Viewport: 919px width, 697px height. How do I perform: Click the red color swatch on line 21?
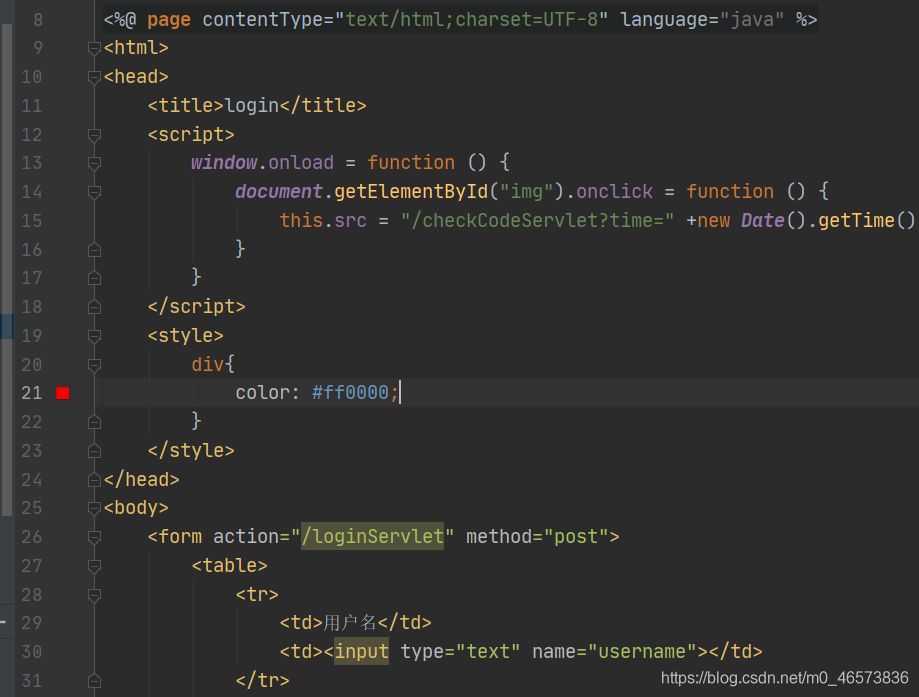point(63,393)
